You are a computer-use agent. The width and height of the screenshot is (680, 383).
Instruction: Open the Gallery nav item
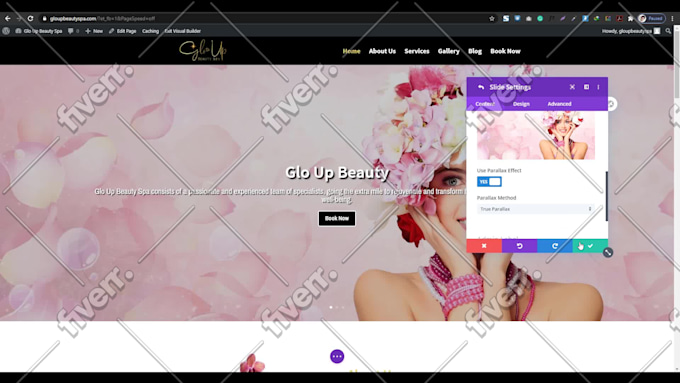pyautogui.click(x=448, y=51)
